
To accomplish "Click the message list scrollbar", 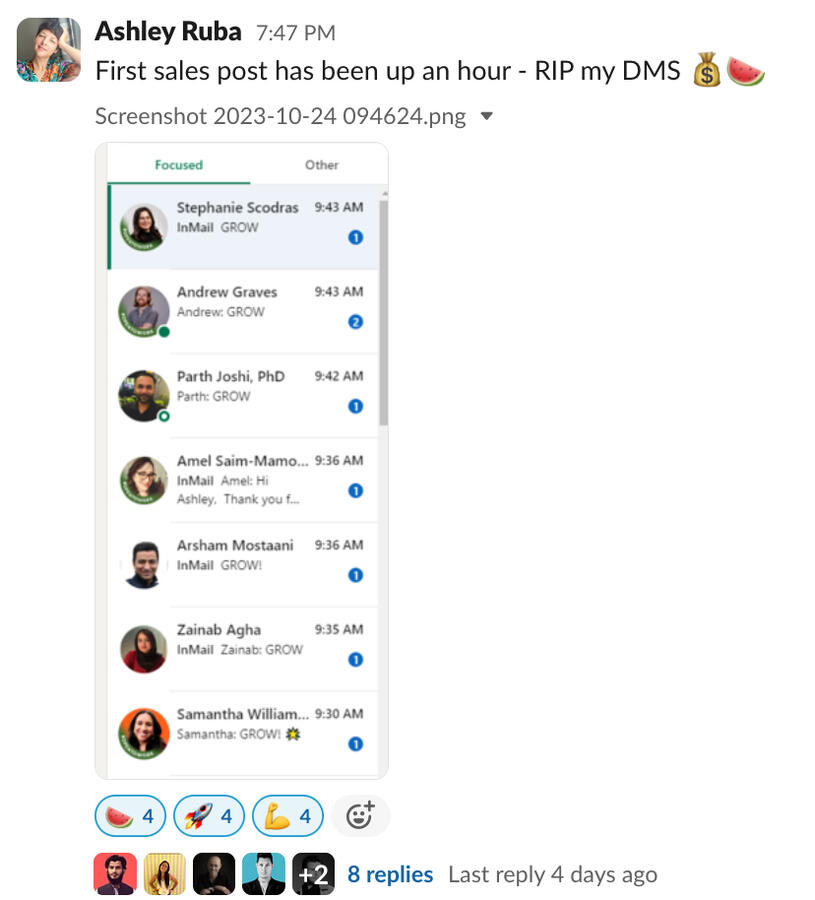I will coord(383,313).
